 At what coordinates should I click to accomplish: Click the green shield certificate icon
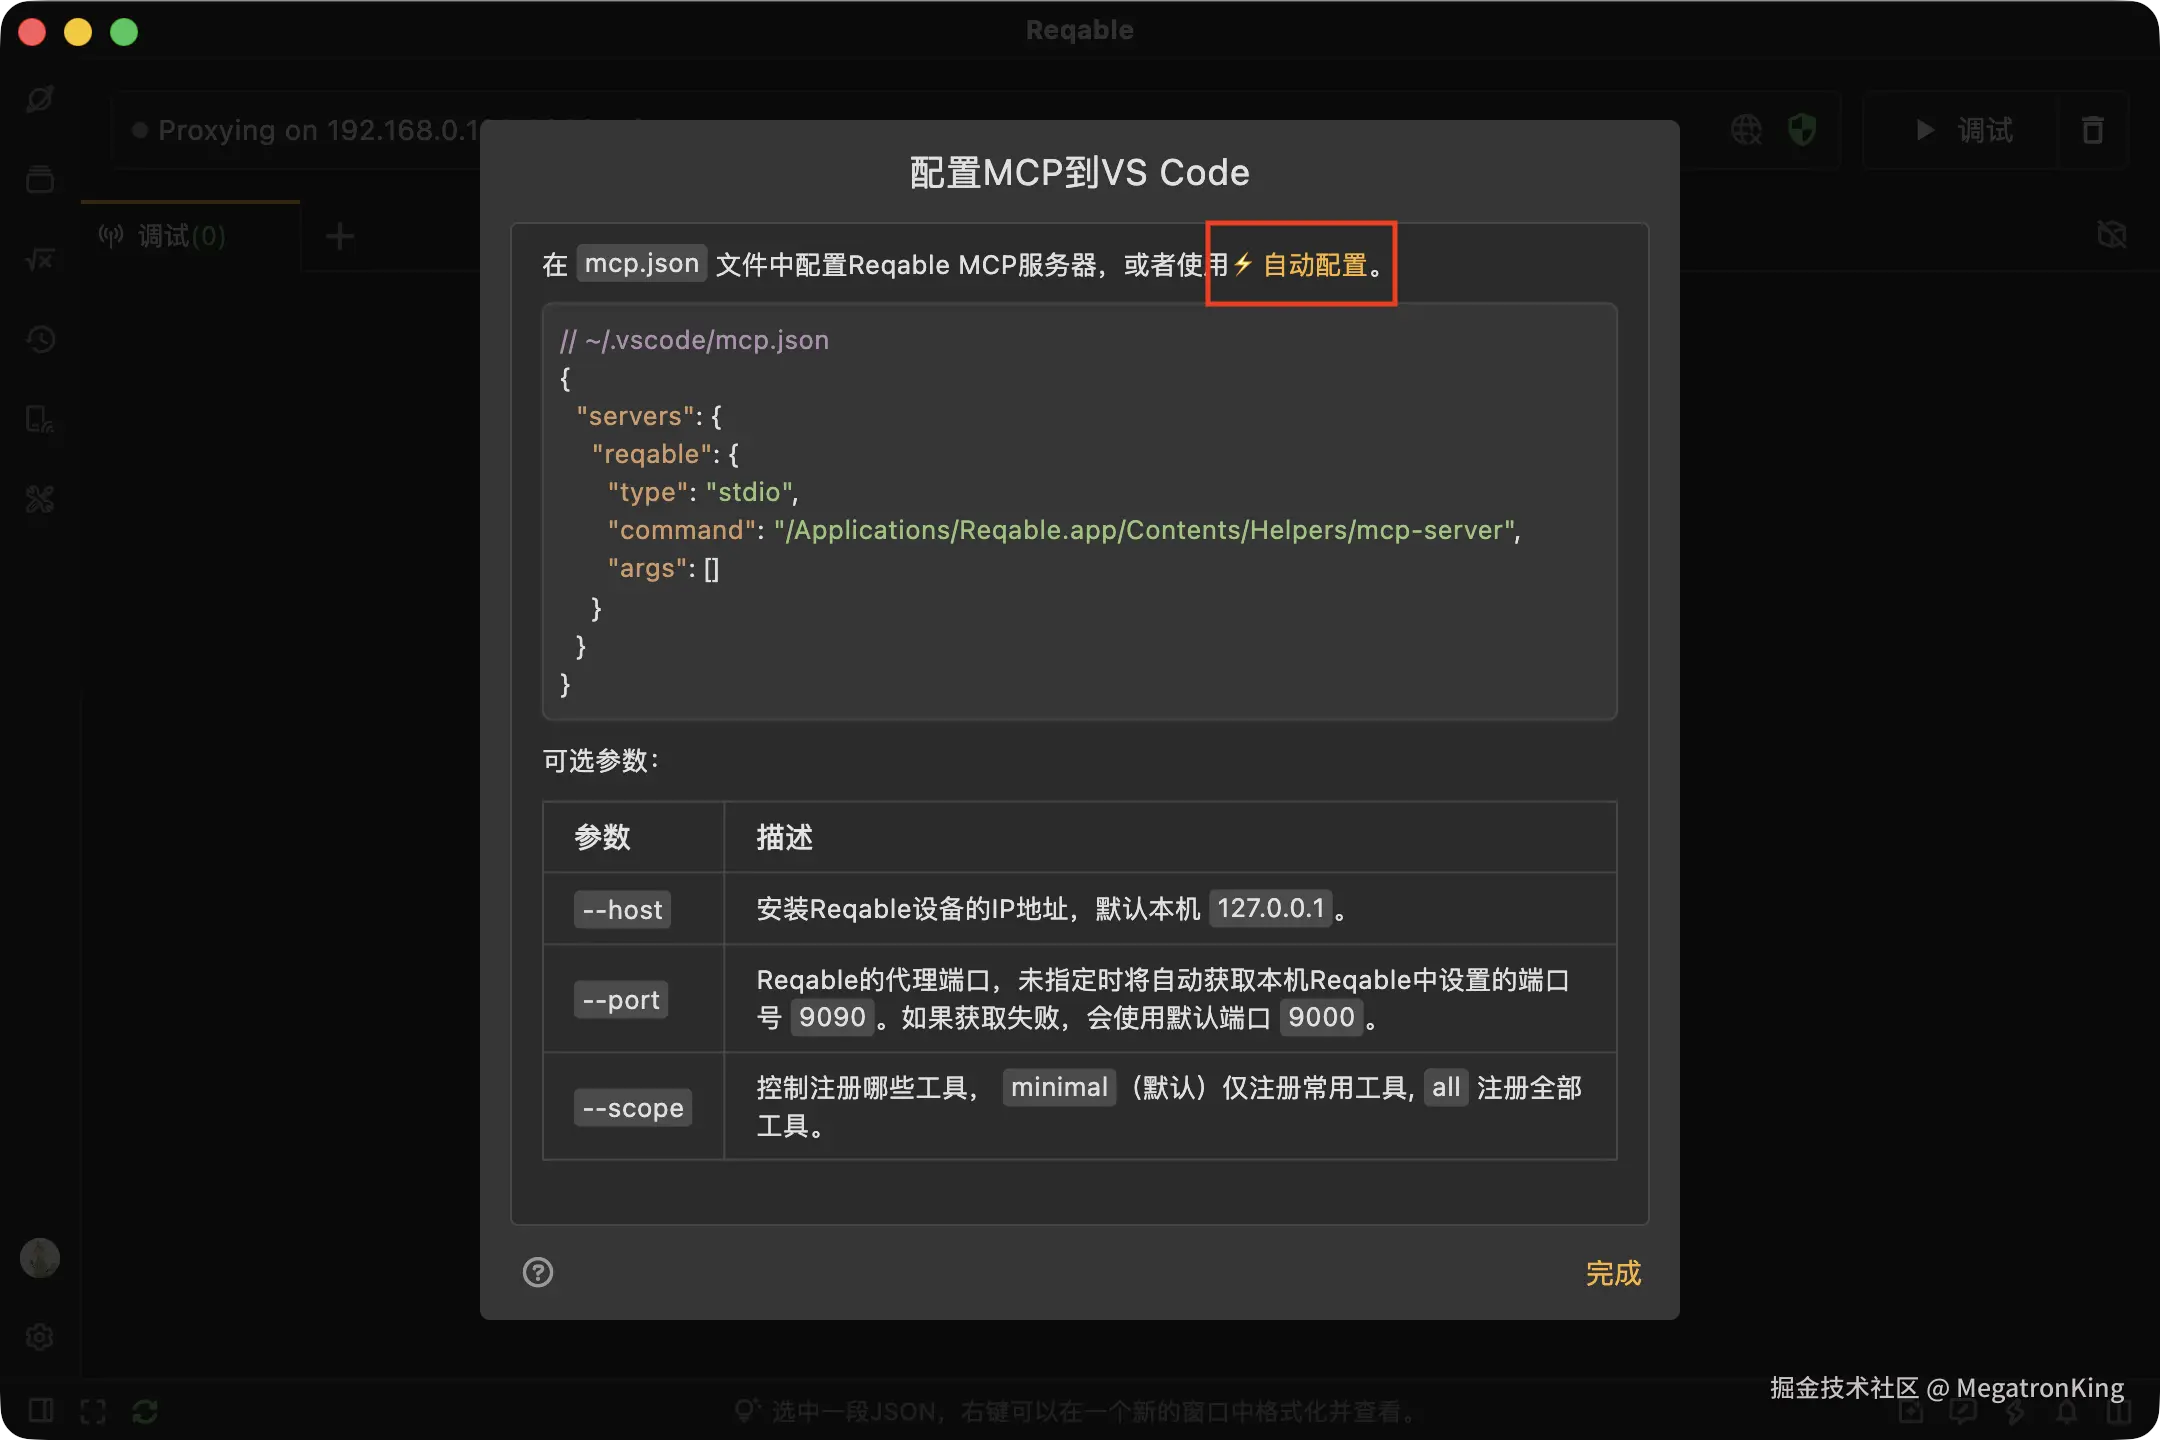tap(1802, 129)
